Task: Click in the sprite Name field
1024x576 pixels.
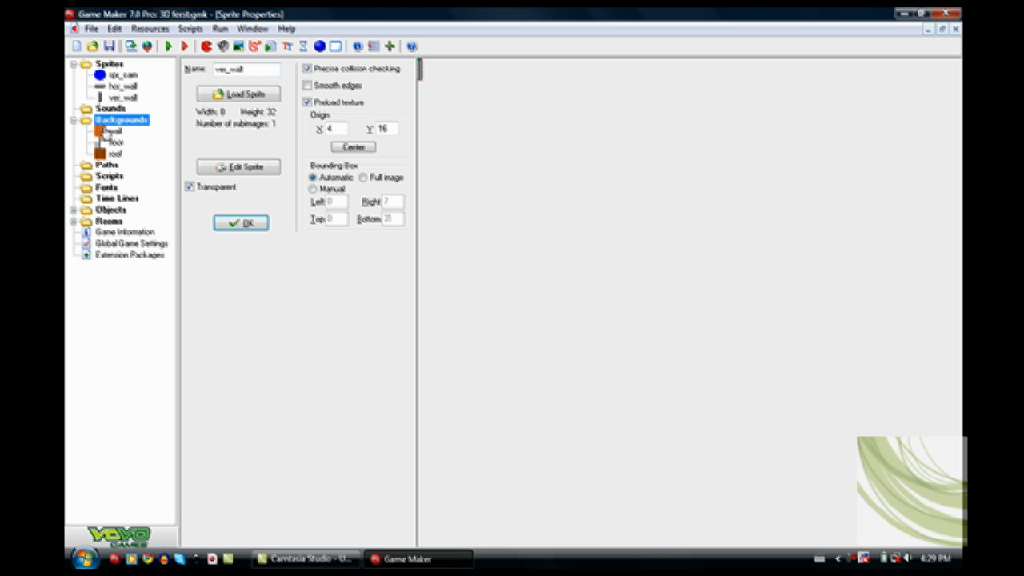Action: tap(246, 70)
